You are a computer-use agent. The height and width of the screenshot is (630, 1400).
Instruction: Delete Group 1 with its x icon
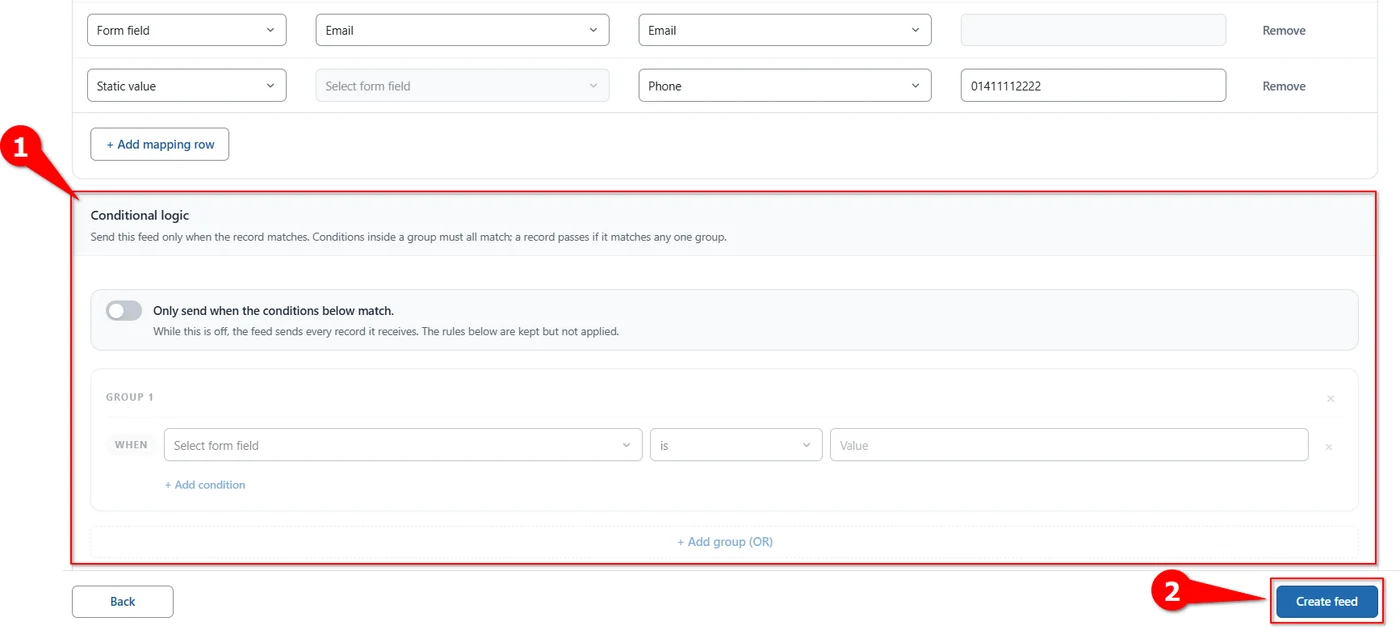[1330, 398]
